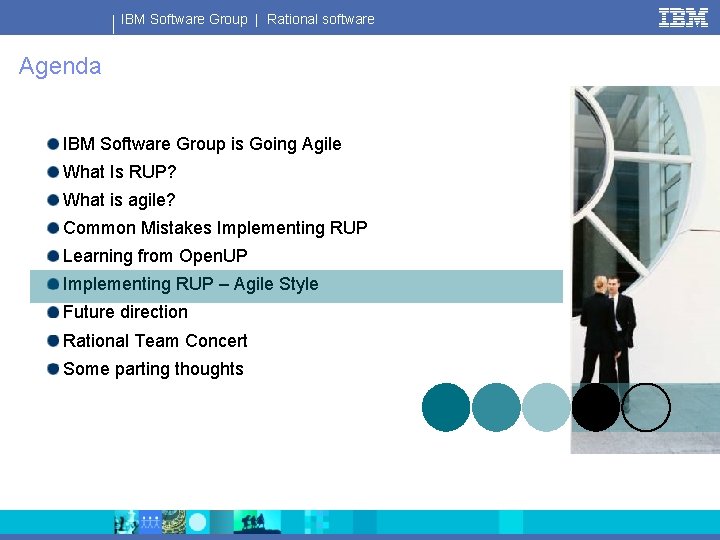This screenshot has width=720, height=540.
Task: Click footer hikers silhouette image
Action: pos(256,522)
